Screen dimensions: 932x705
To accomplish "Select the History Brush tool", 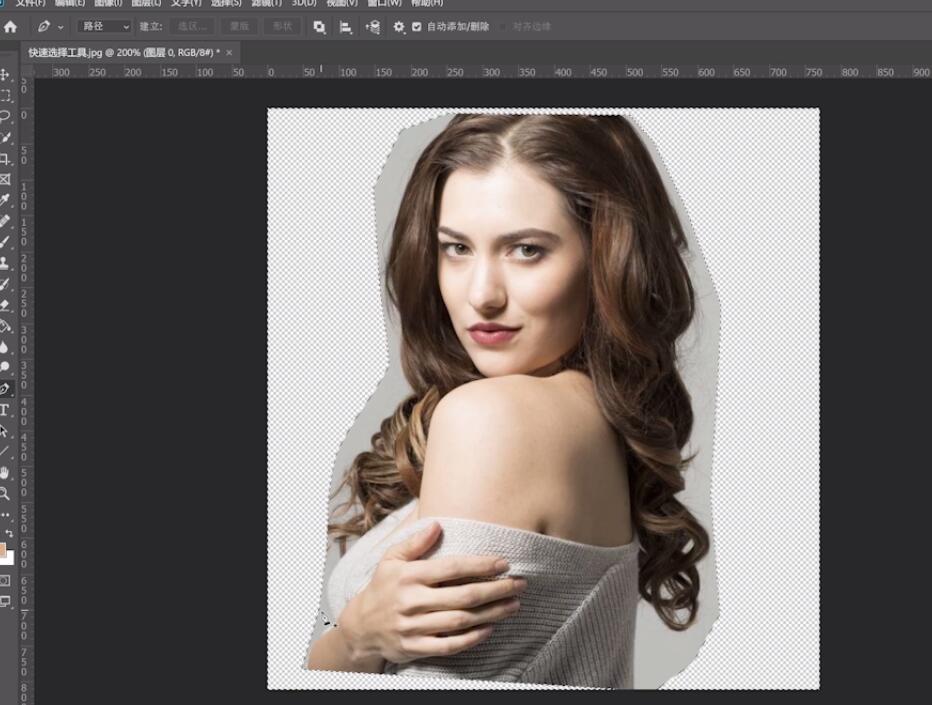I will click(x=5, y=284).
